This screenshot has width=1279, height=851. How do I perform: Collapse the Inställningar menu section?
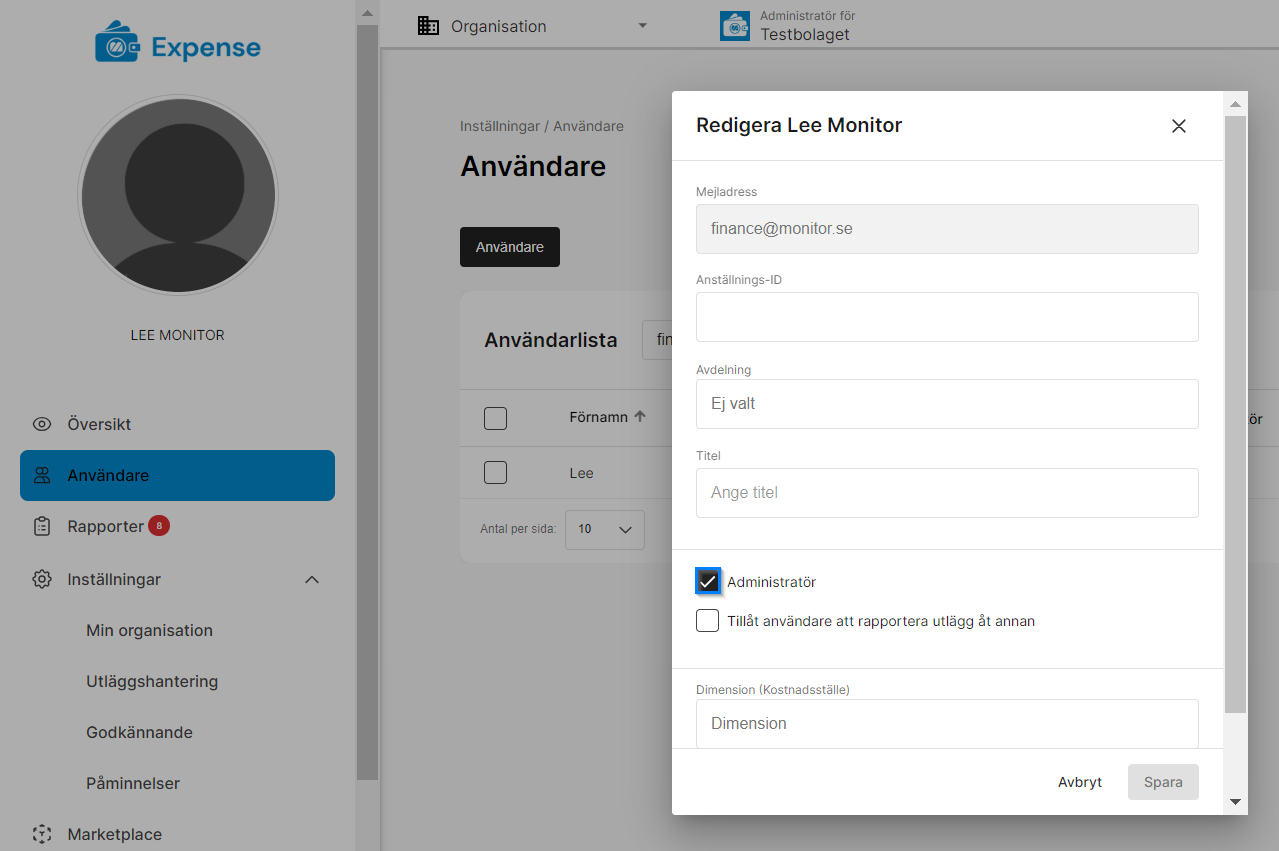pos(312,580)
